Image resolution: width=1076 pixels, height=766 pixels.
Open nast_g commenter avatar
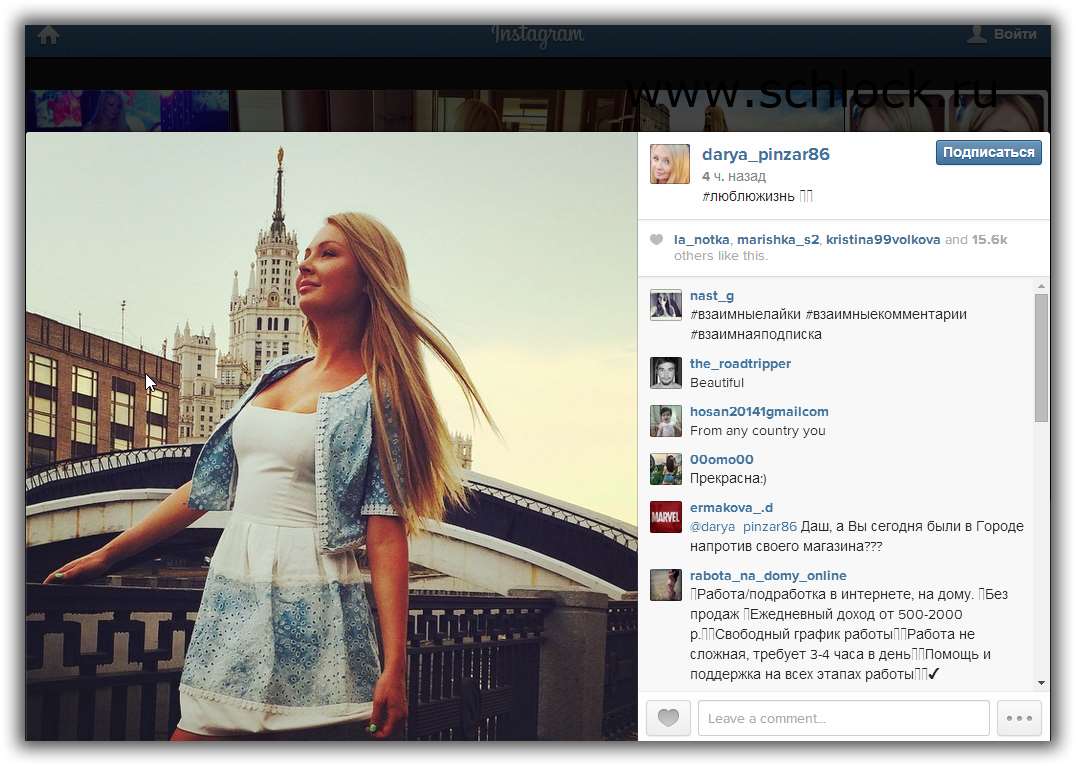click(x=666, y=305)
